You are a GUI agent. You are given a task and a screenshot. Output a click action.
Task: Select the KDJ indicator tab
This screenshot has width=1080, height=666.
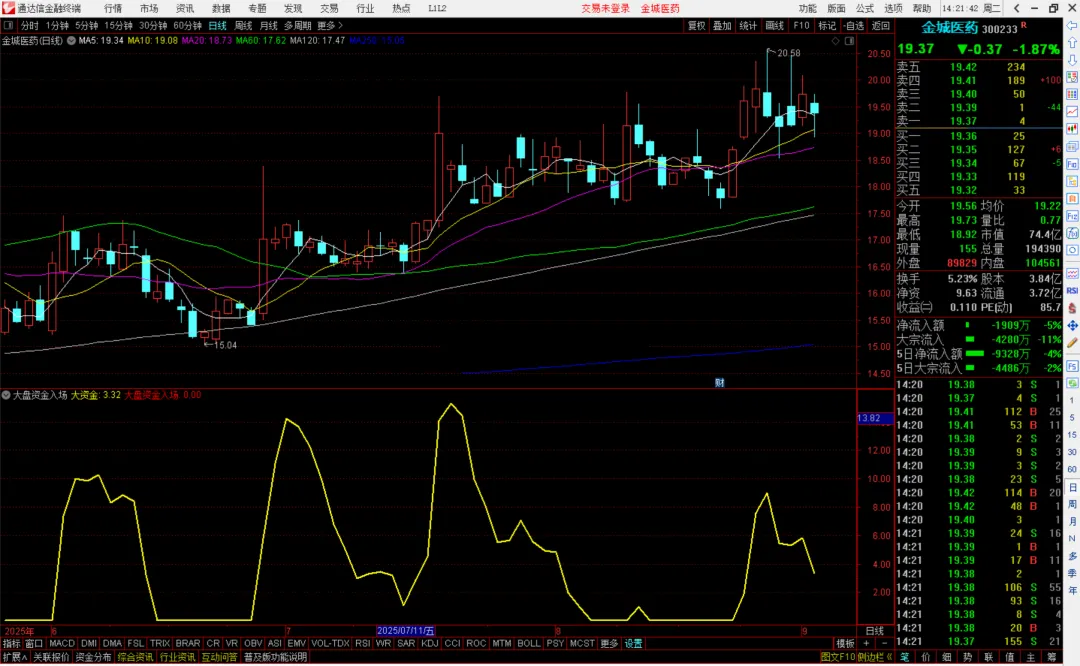tap(430, 644)
